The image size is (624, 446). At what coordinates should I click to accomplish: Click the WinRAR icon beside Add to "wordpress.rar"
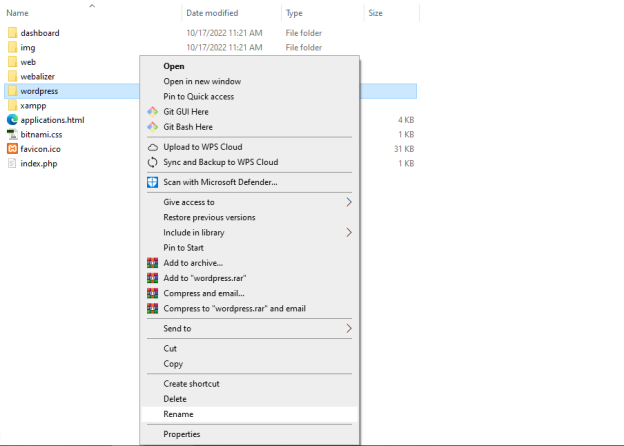click(x=152, y=278)
